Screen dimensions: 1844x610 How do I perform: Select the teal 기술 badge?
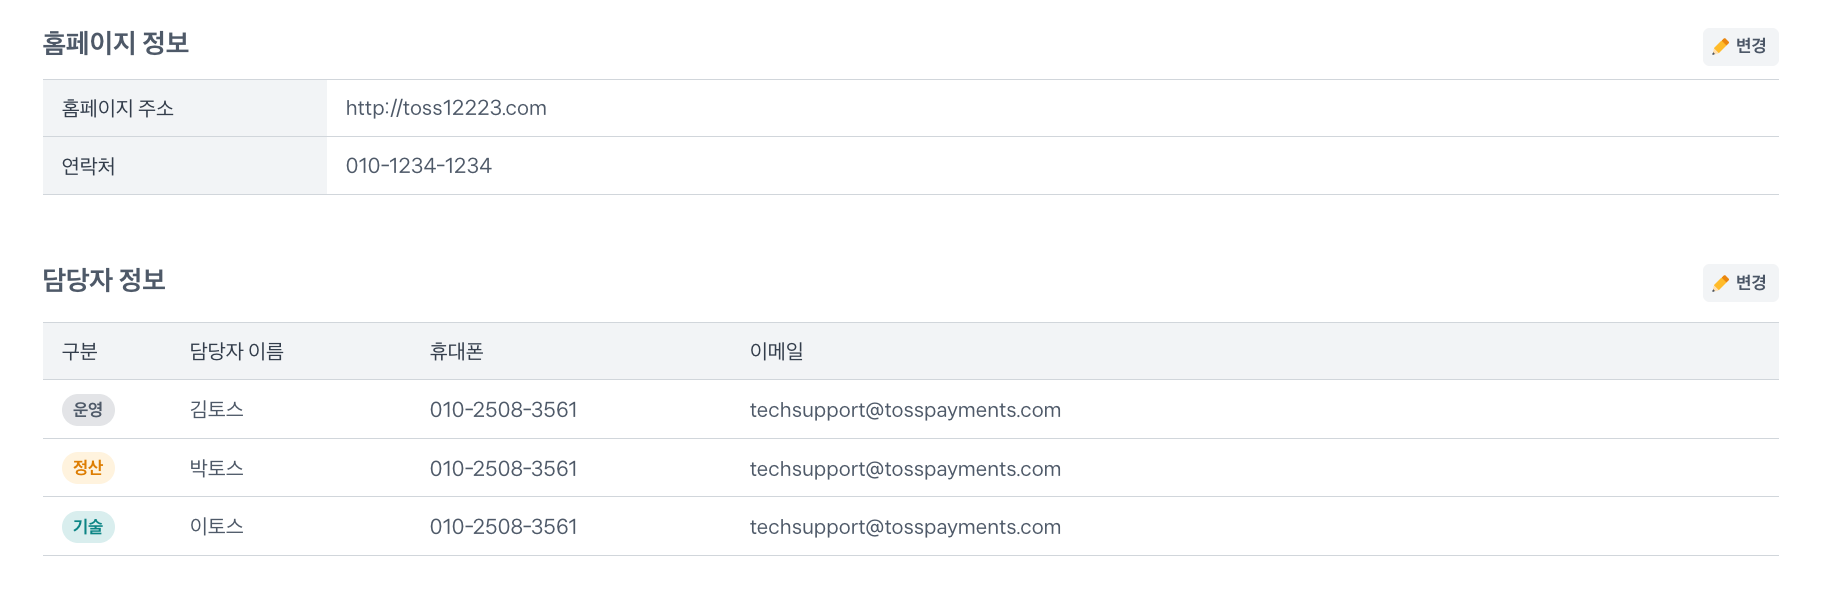click(x=88, y=527)
